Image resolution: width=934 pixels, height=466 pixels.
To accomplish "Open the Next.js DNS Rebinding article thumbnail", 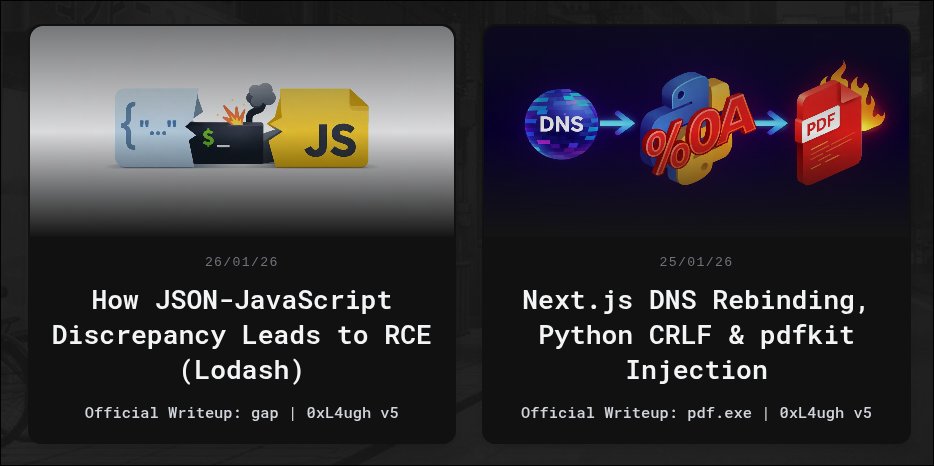I will [x=696, y=131].
